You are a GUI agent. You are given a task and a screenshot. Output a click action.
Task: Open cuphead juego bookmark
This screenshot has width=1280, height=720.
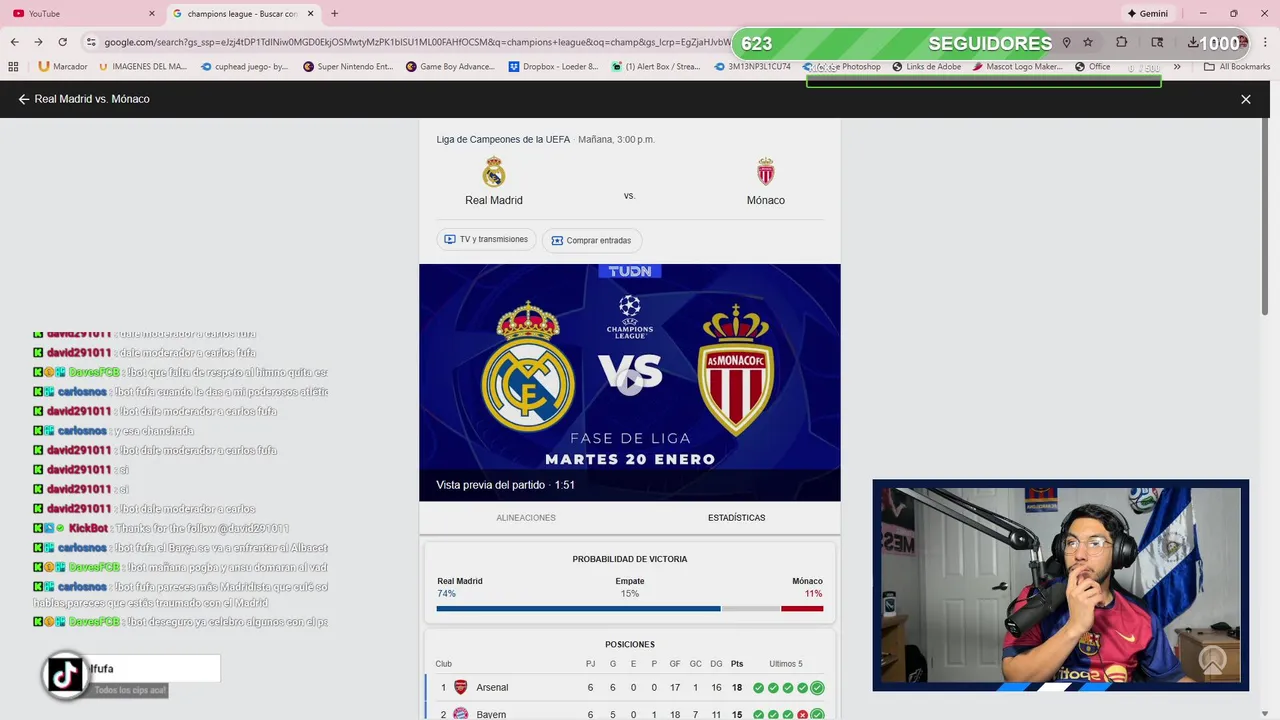point(245,67)
